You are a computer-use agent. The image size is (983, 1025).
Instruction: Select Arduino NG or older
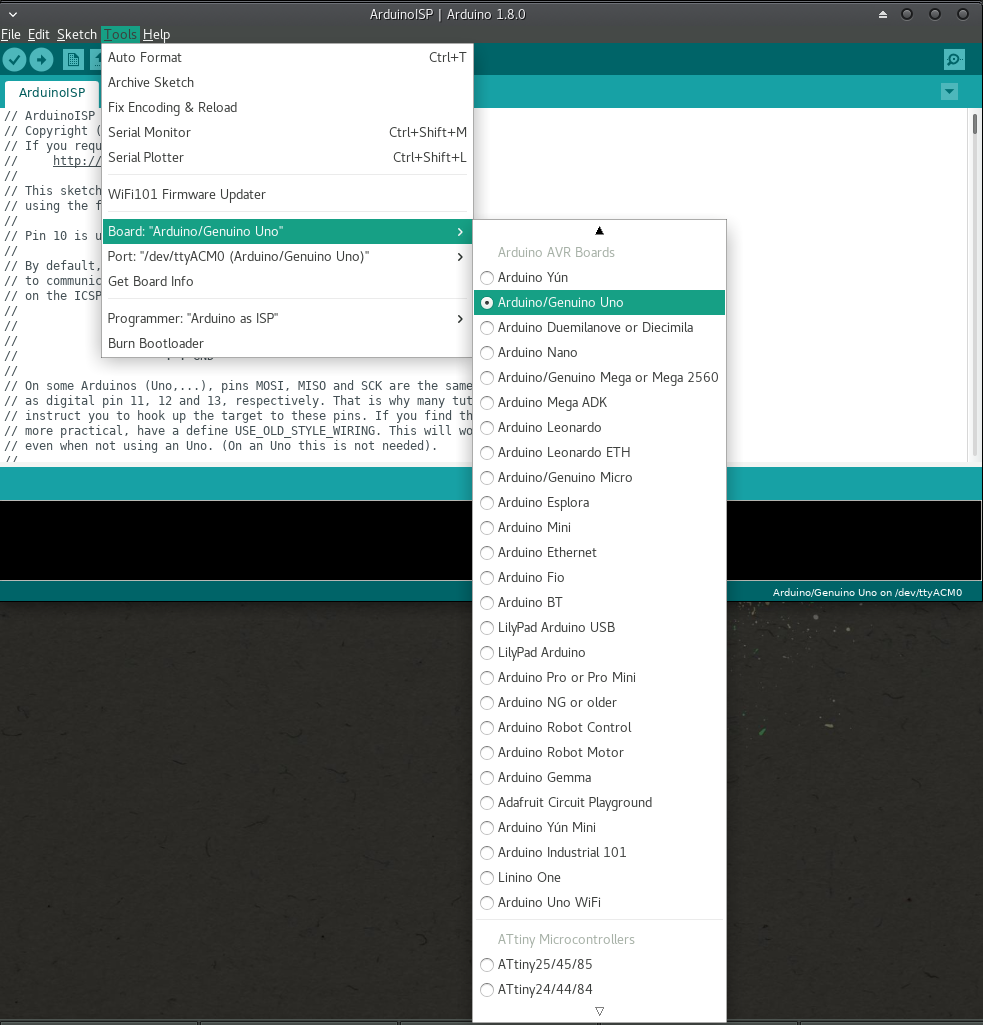(599, 702)
